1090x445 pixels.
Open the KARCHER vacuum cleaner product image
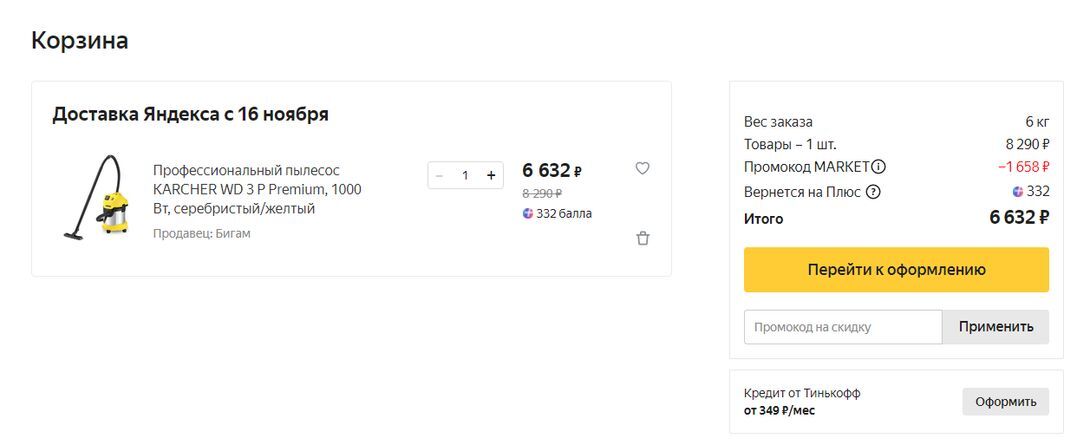pos(96,197)
